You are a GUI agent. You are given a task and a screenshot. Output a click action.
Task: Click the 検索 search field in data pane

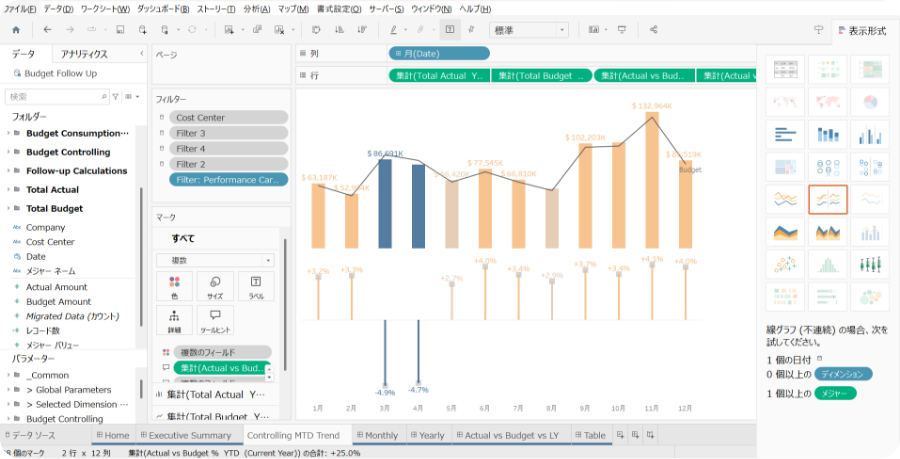(x=57, y=97)
